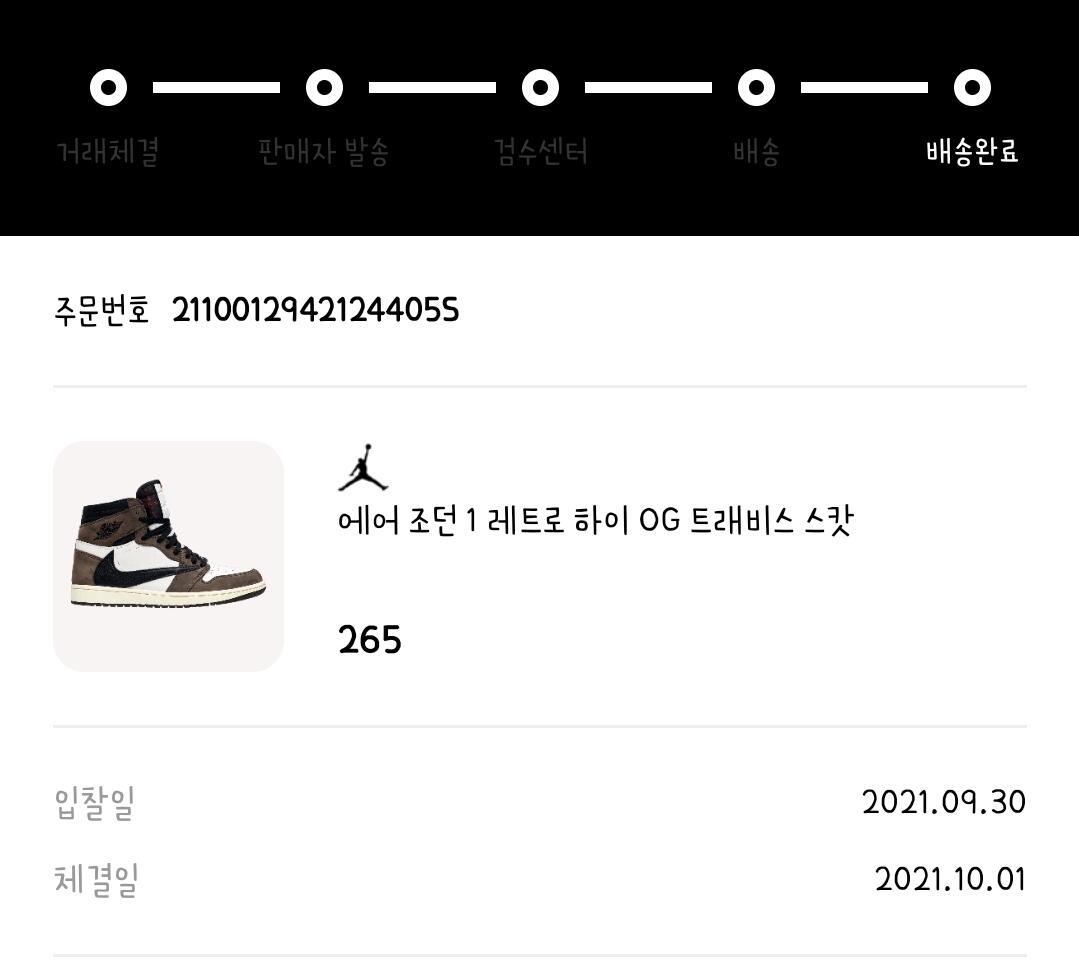
Task: Click the 거래체결 step circle
Action: coord(108,88)
